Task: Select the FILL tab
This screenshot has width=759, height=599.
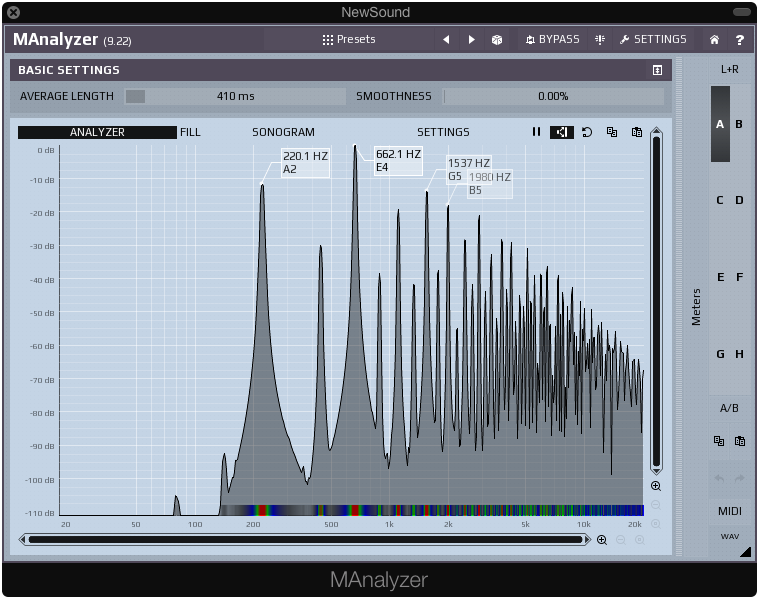Action: tap(190, 132)
